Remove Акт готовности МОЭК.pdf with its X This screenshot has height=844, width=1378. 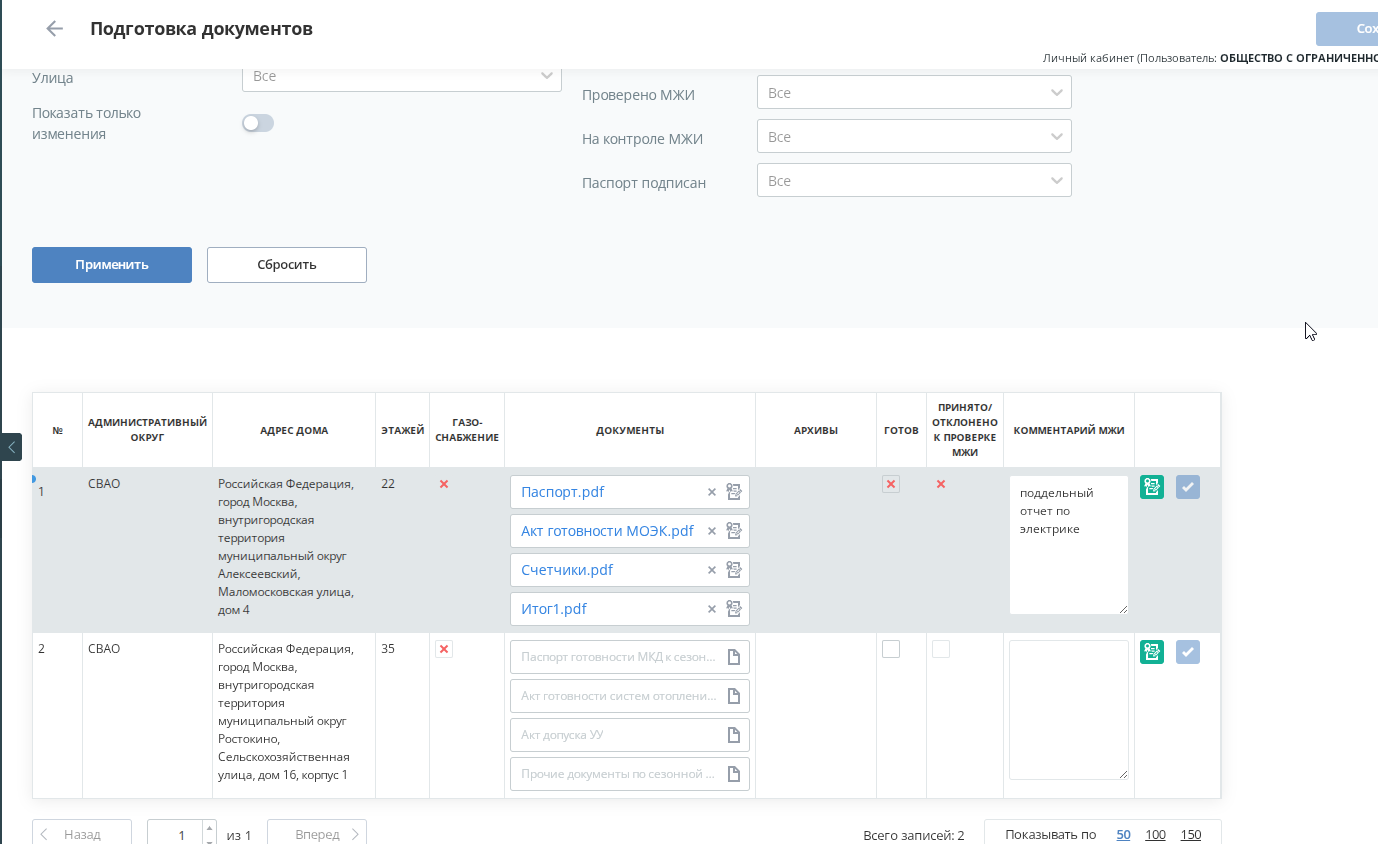(x=712, y=531)
